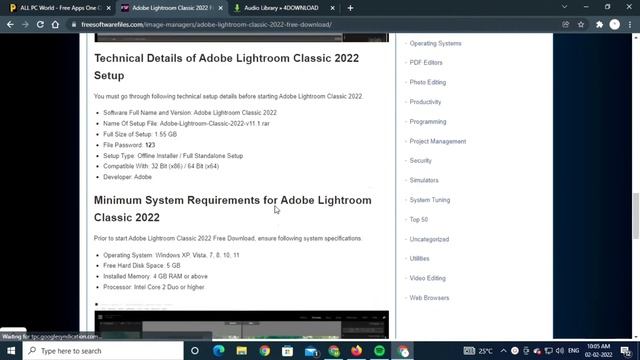
Task: Open a new browser tab with plus button
Action: [x=350, y=8]
